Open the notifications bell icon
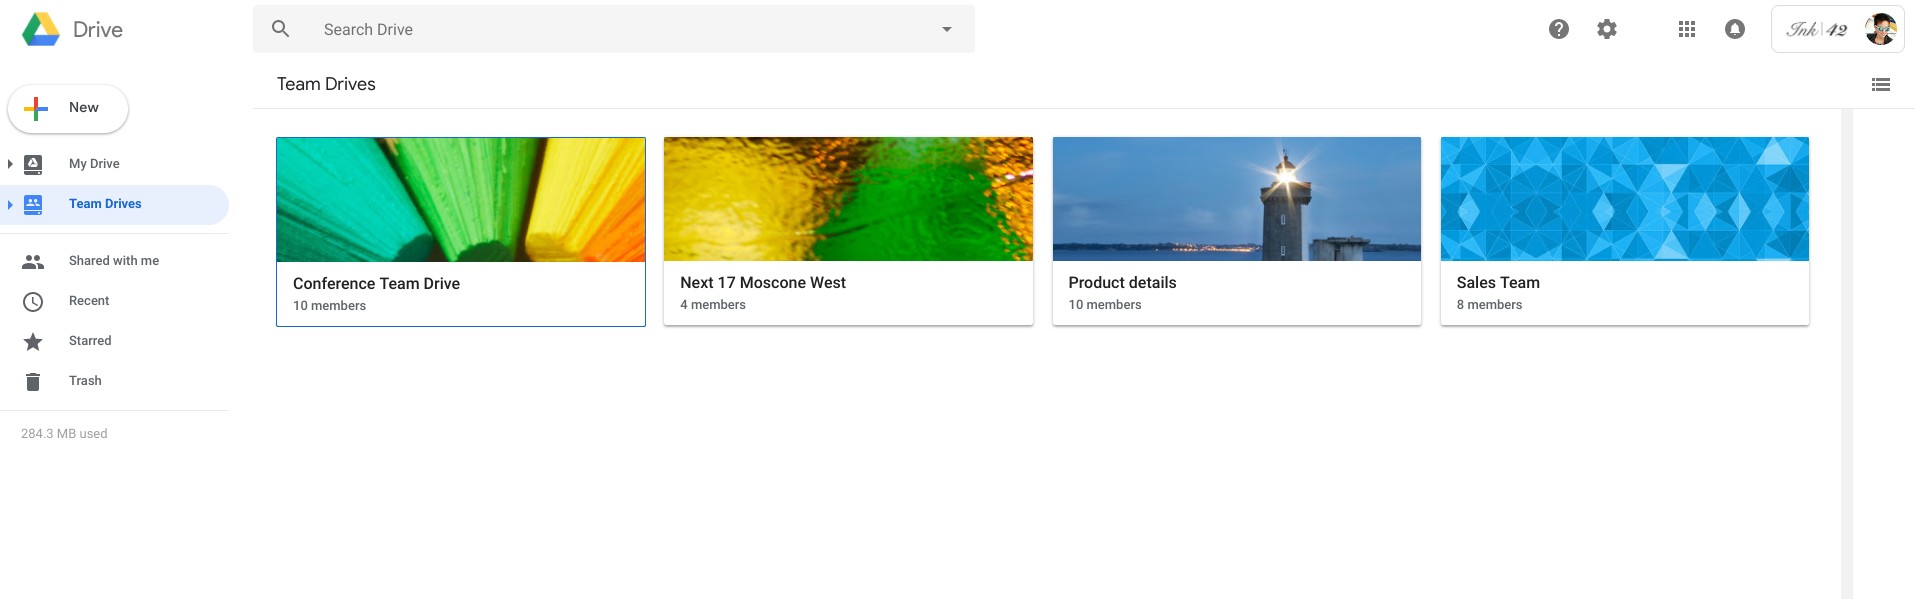This screenshot has height=599, width=1915. (x=1735, y=29)
